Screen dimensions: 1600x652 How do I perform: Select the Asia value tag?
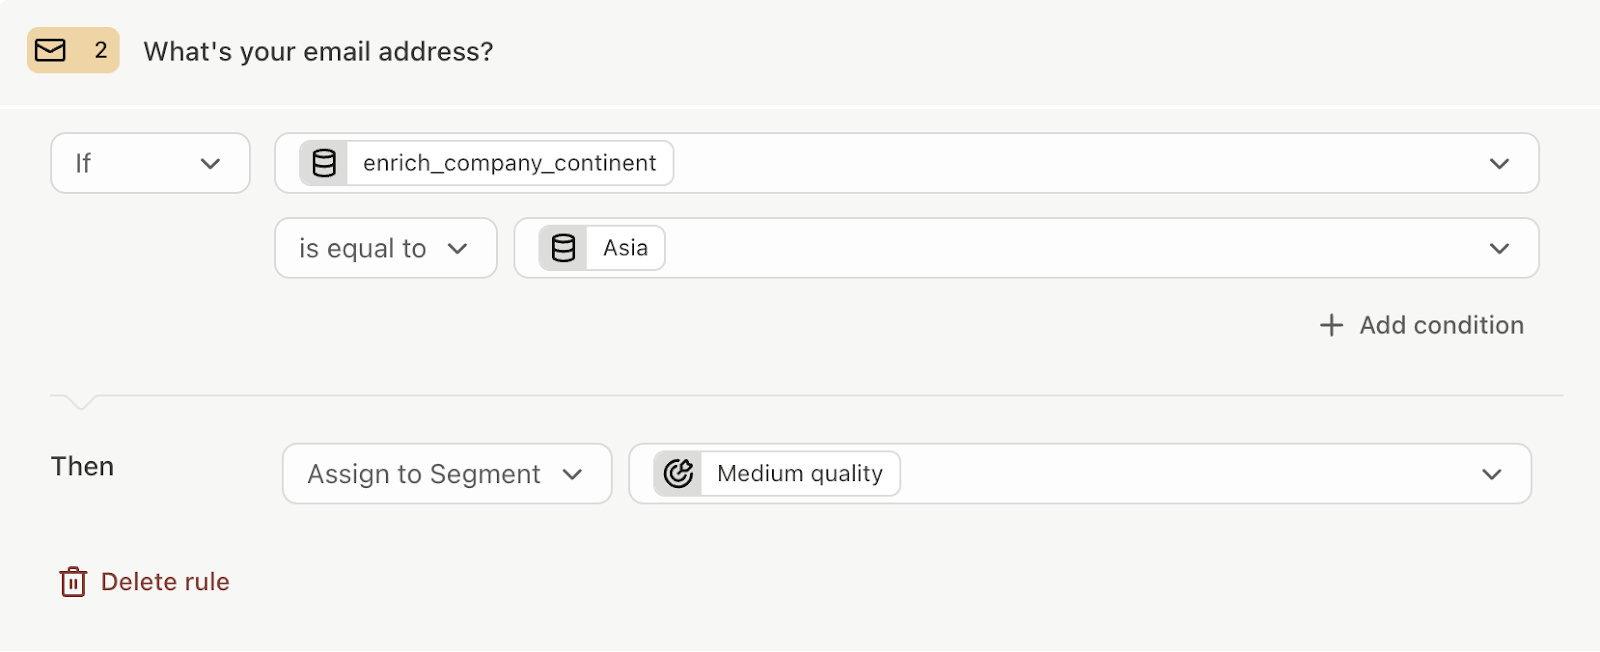(x=602, y=248)
